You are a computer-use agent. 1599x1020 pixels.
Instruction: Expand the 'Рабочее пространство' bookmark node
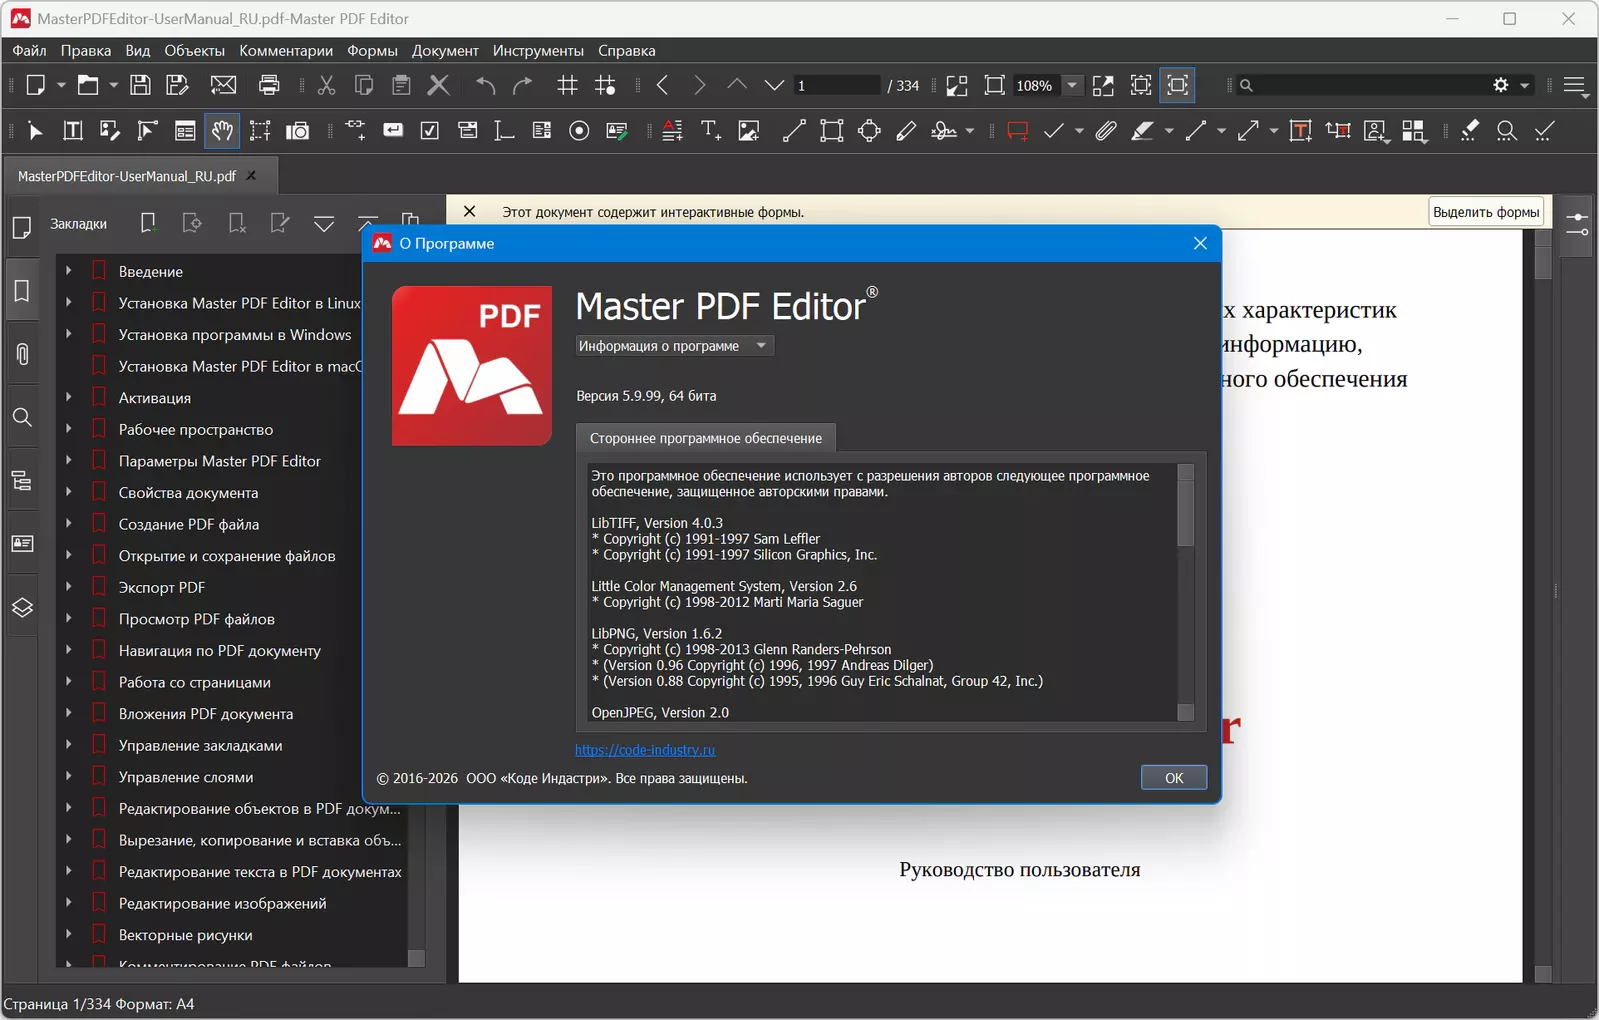click(x=68, y=428)
